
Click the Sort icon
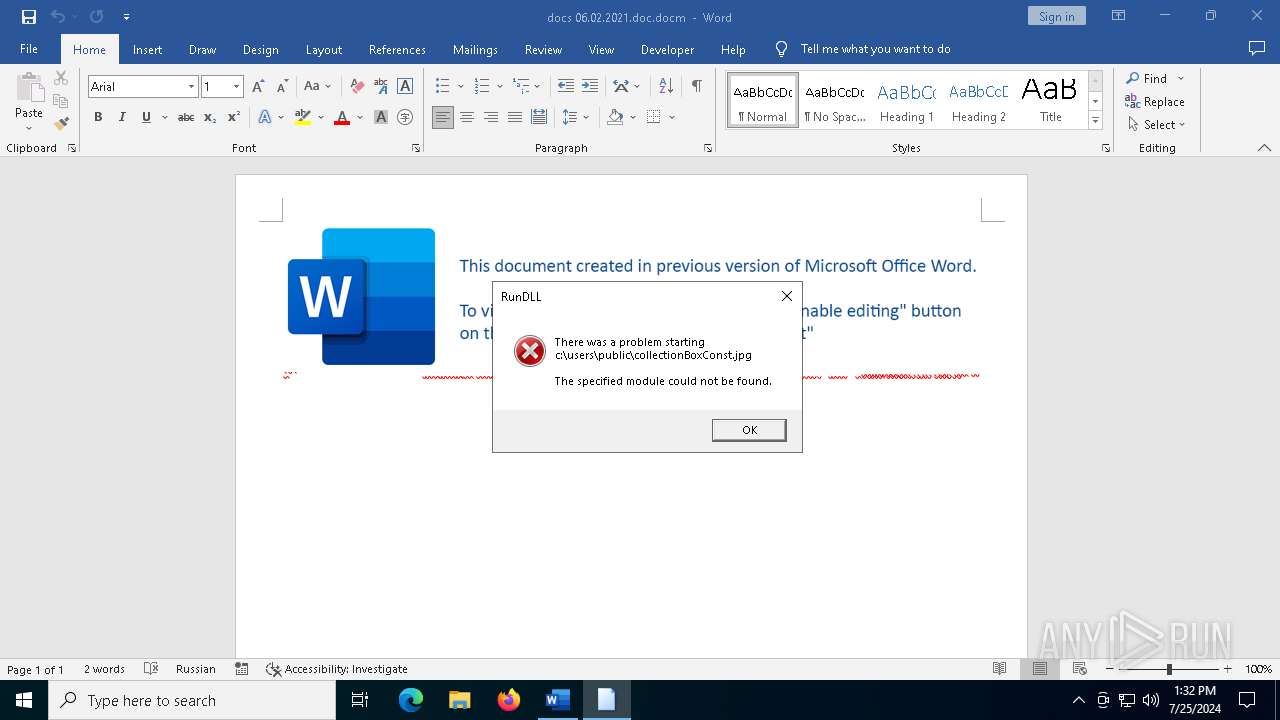(666, 86)
